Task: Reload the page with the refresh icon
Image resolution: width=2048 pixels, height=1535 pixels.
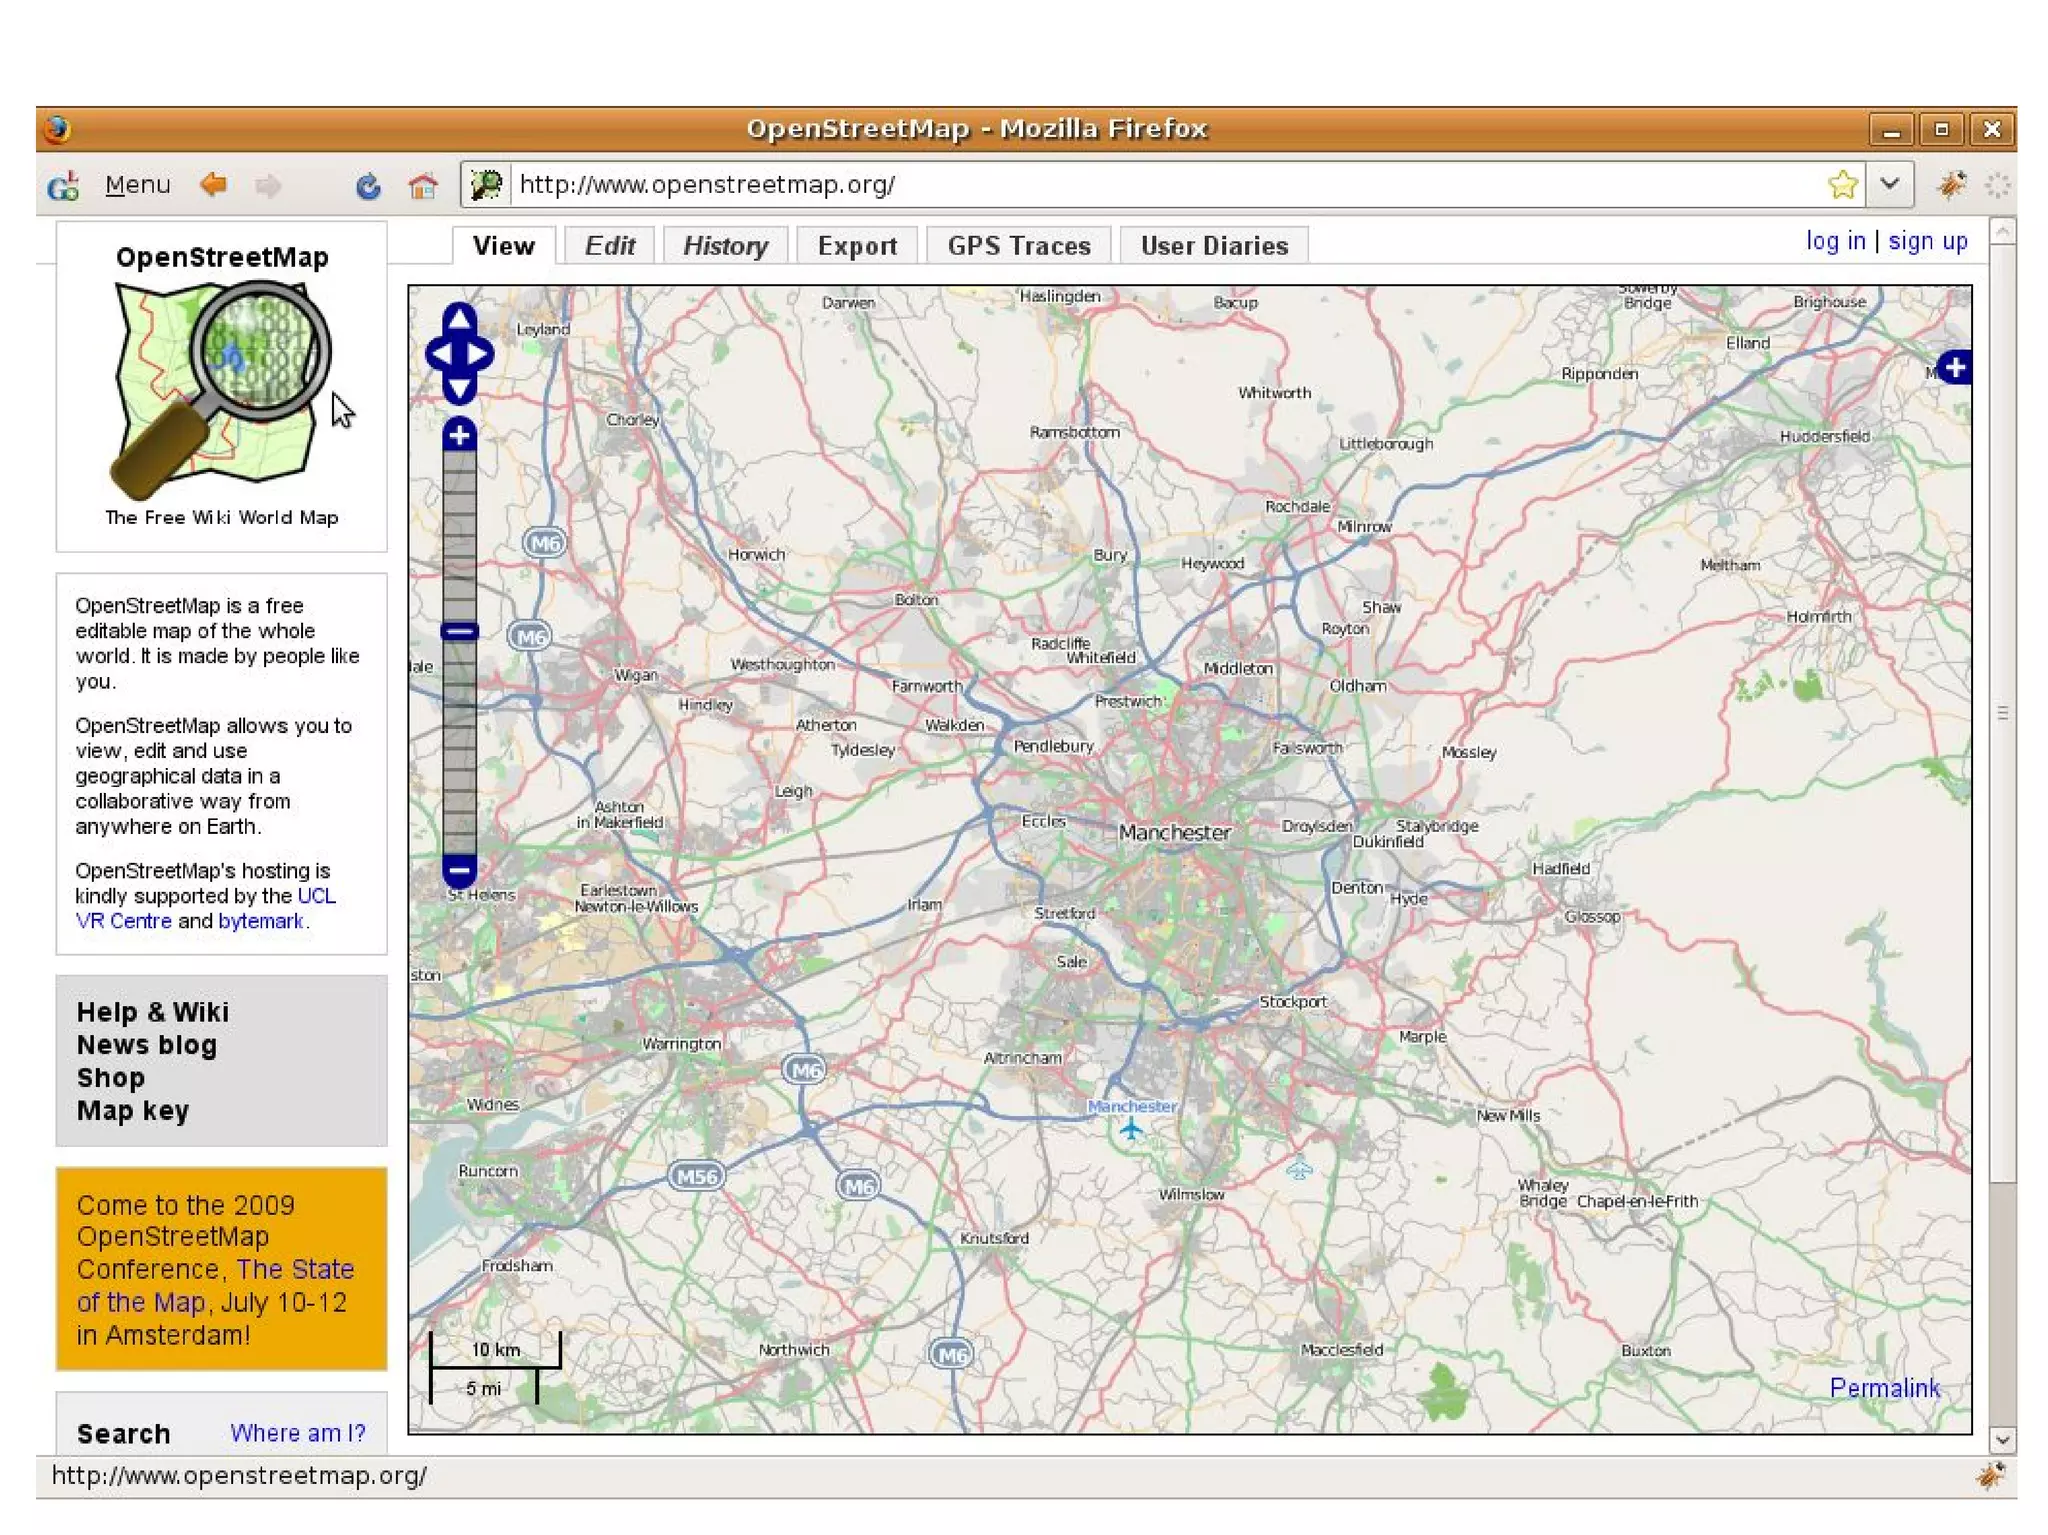Action: coord(368,185)
